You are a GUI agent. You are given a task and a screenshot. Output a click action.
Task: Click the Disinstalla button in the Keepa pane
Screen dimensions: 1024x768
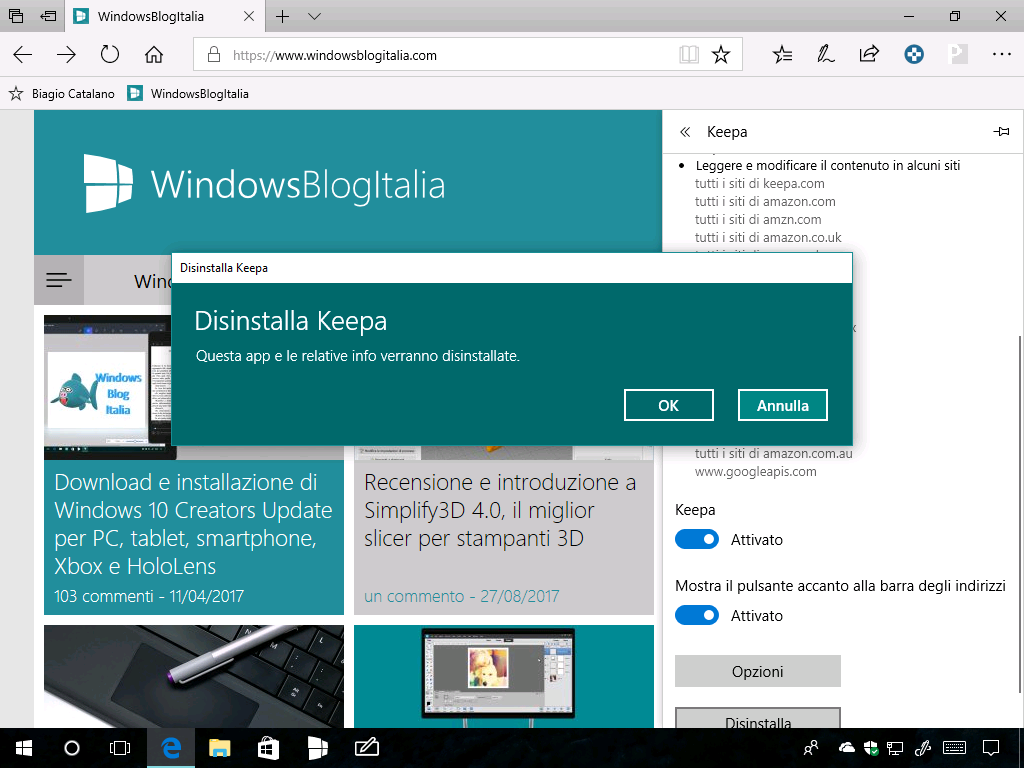coord(758,718)
